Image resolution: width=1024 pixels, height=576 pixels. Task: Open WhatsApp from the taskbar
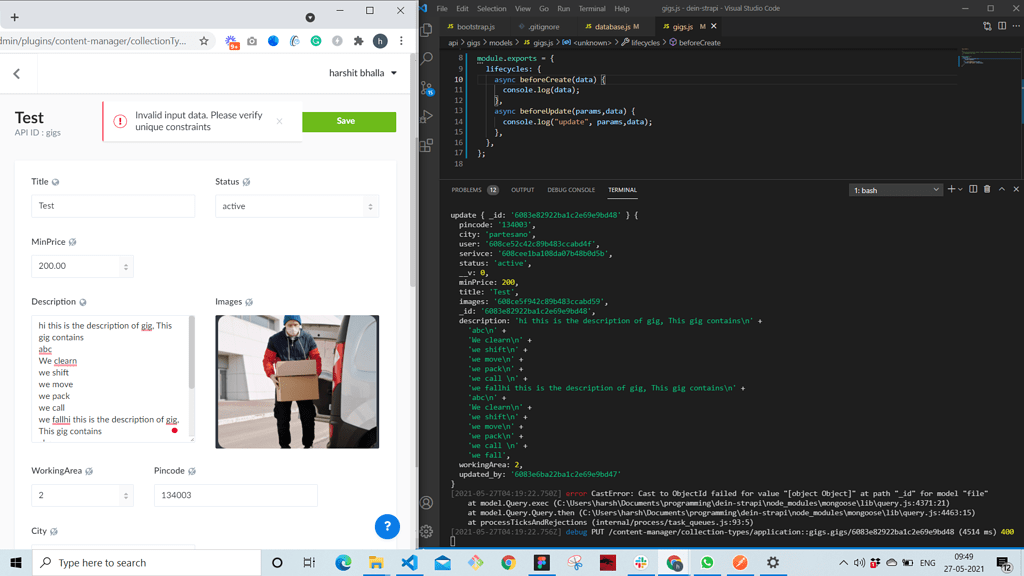[707, 562]
